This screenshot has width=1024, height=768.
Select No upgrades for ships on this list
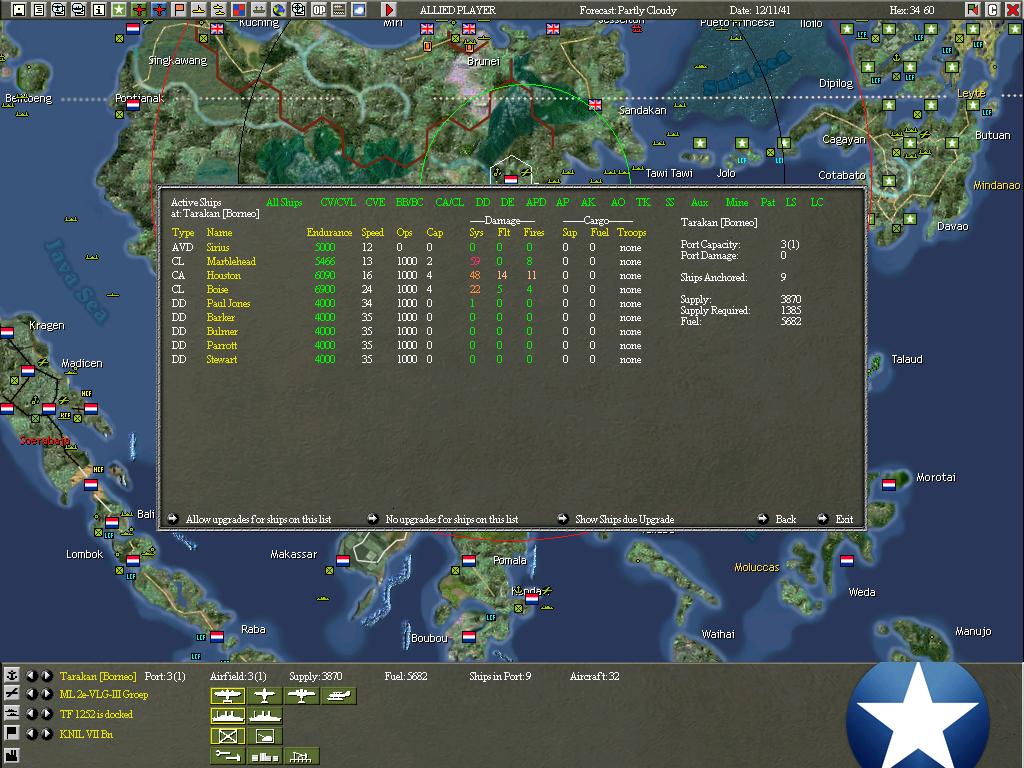pyautogui.click(x=452, y=519)
